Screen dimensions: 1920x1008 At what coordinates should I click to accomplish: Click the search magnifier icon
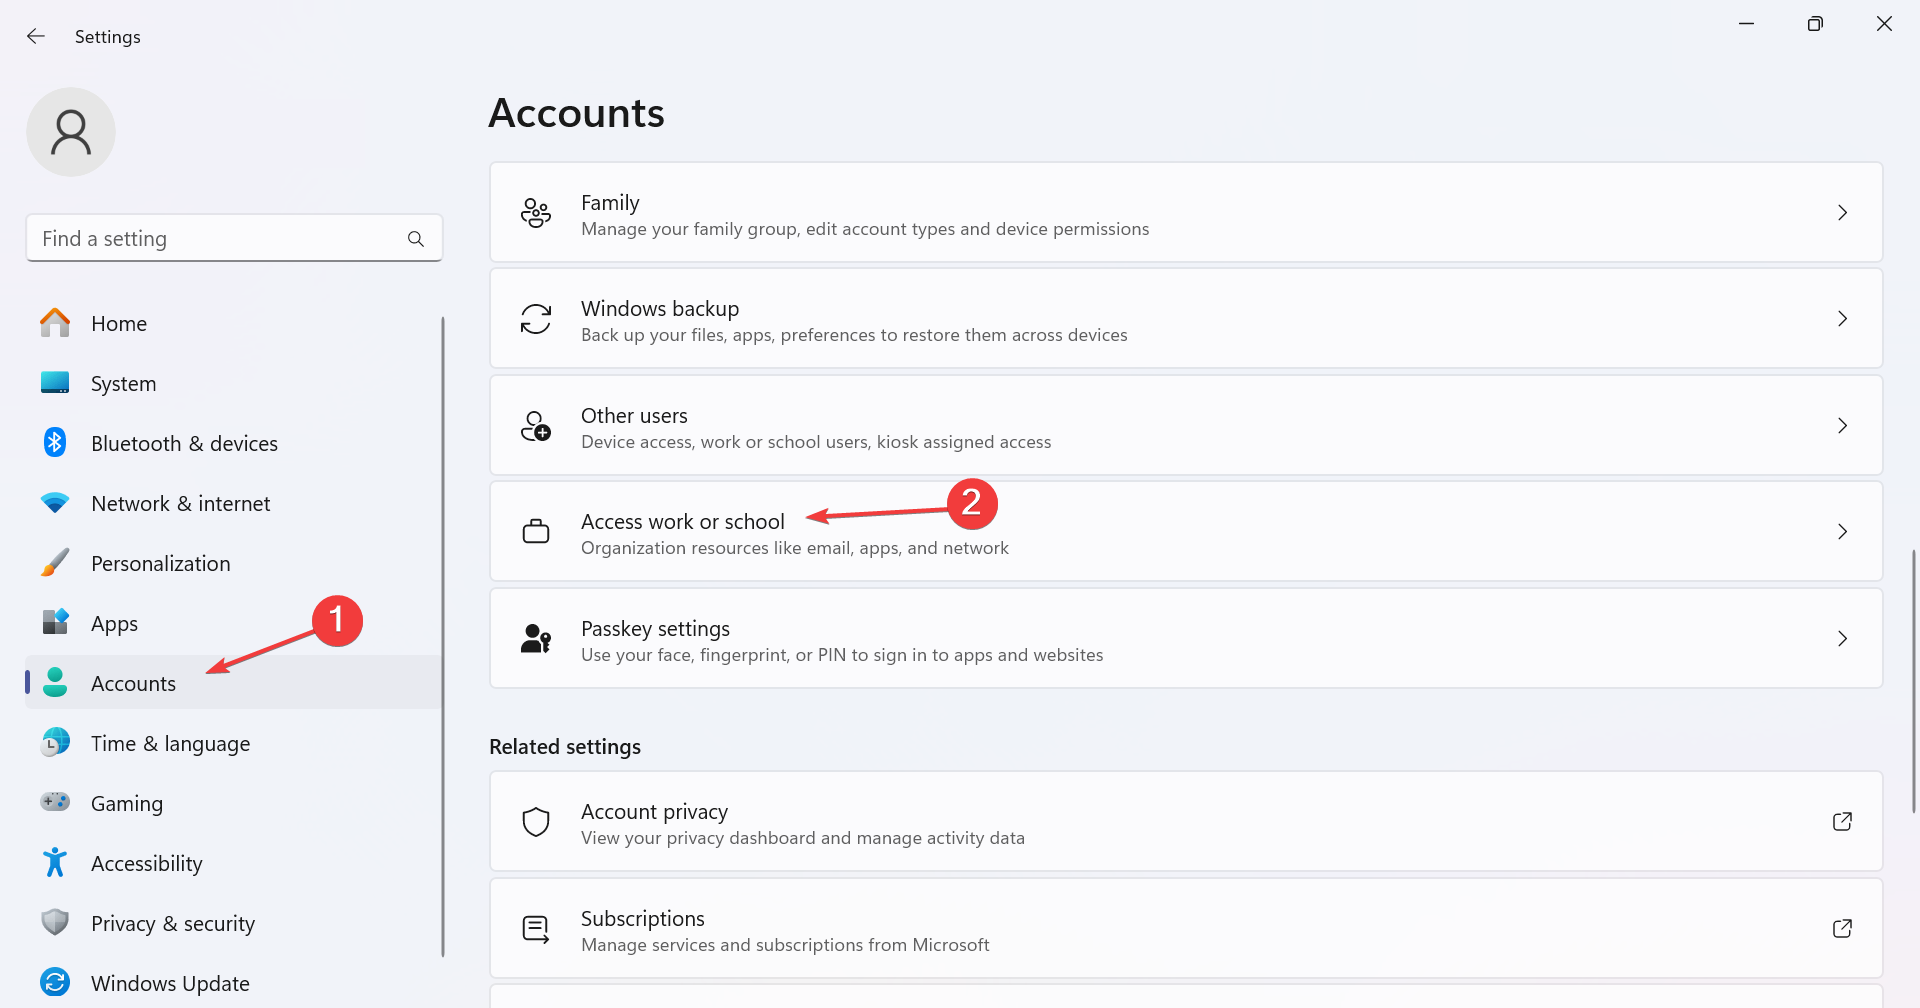[416, 239]
